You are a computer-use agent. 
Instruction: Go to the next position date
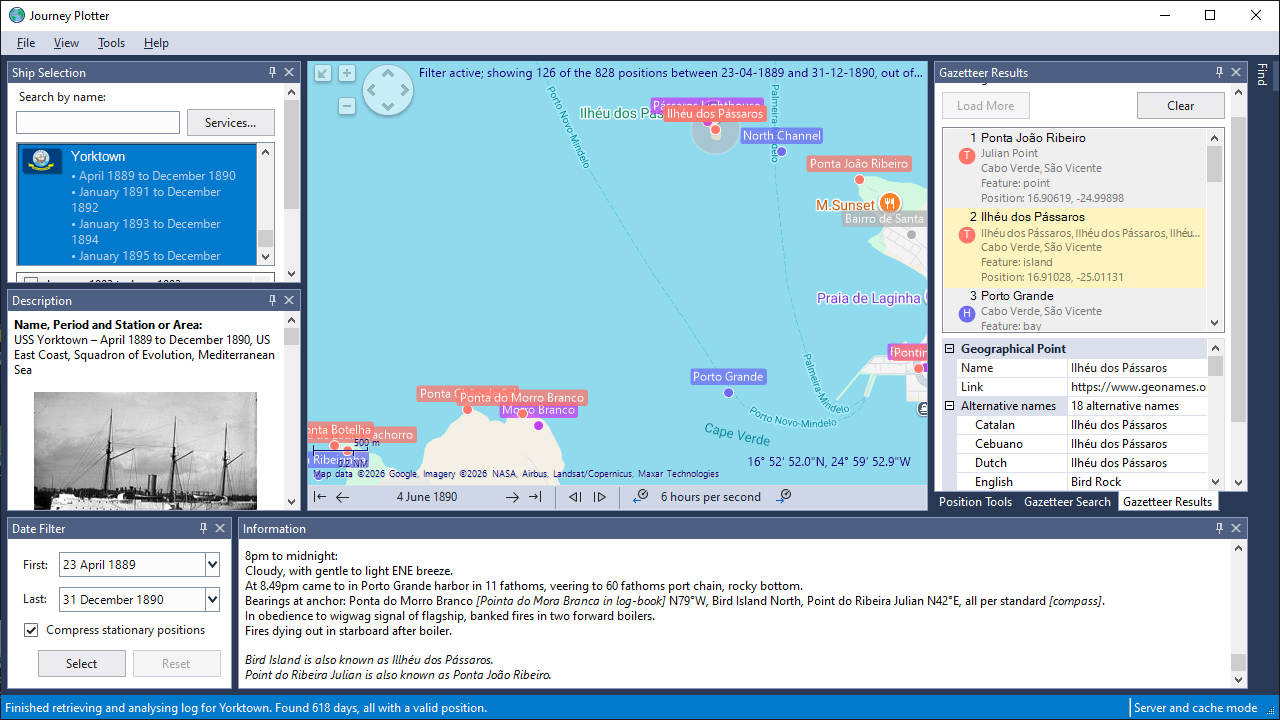(x=512, y=497)
